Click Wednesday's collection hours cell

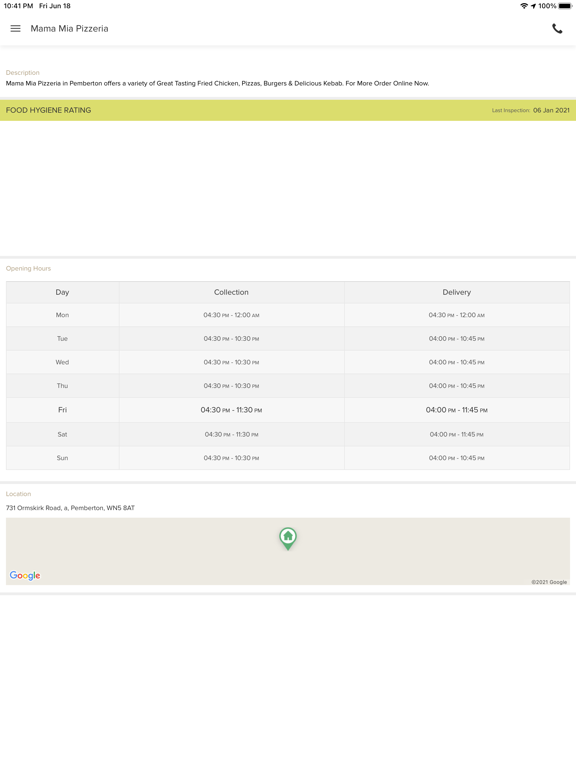[231, 362]
